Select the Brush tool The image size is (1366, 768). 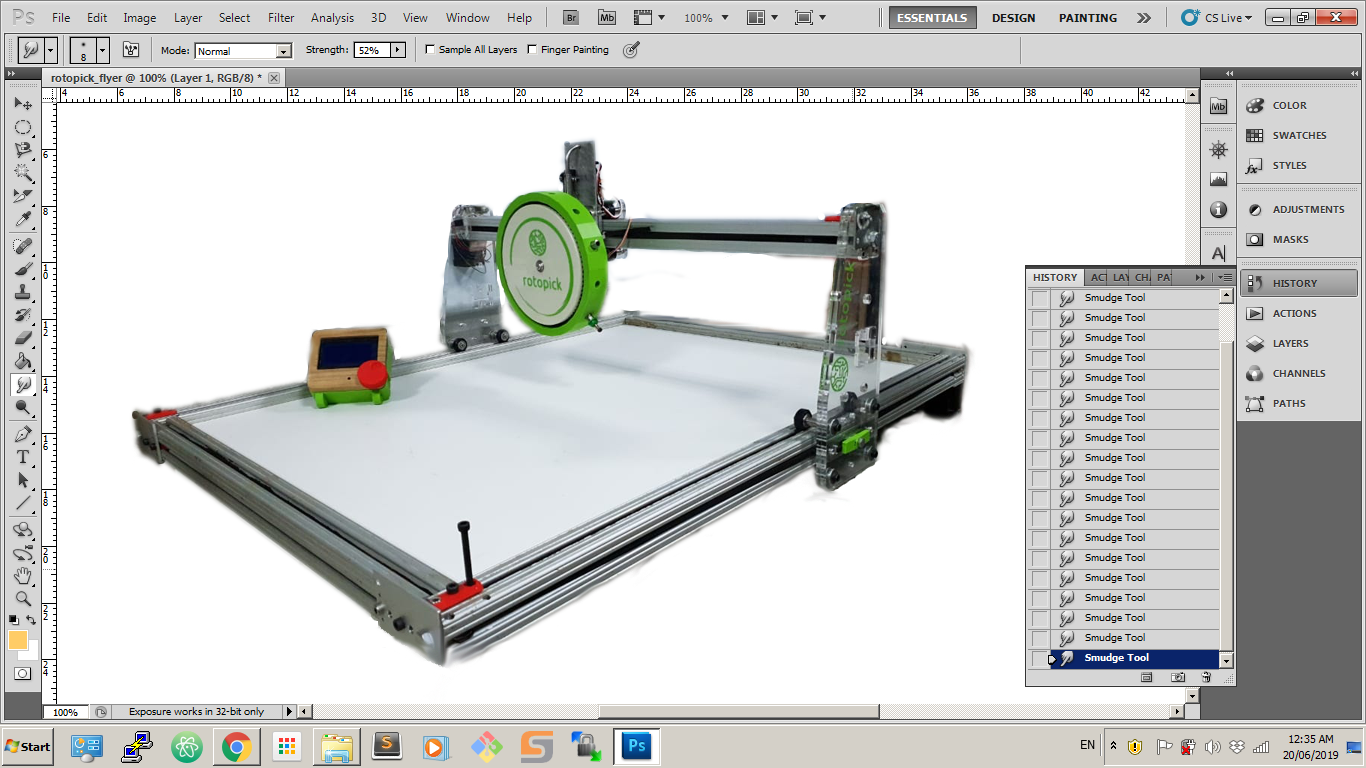coord(23,269)
